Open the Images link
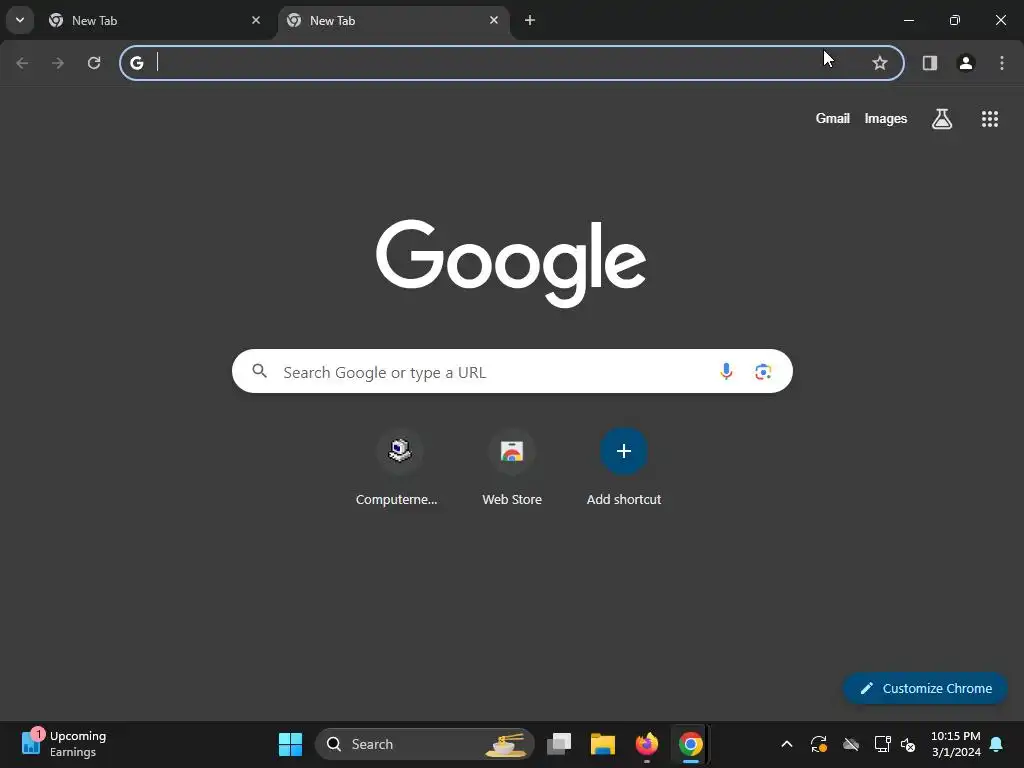Screen dimensions: 1024x768 tap(886, 118)
